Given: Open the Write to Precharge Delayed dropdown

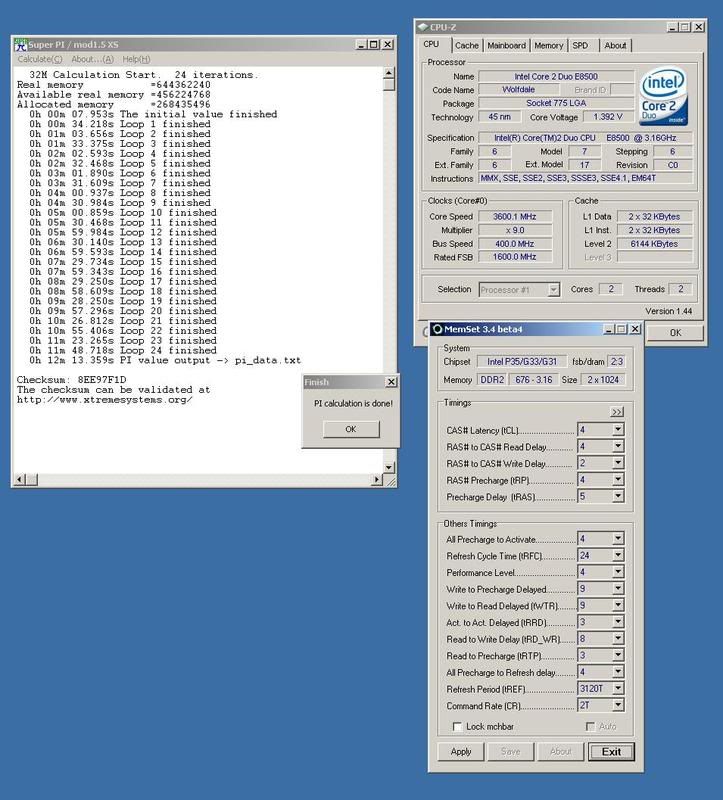Looking at the screenshot, I should (x=618, y=589).
